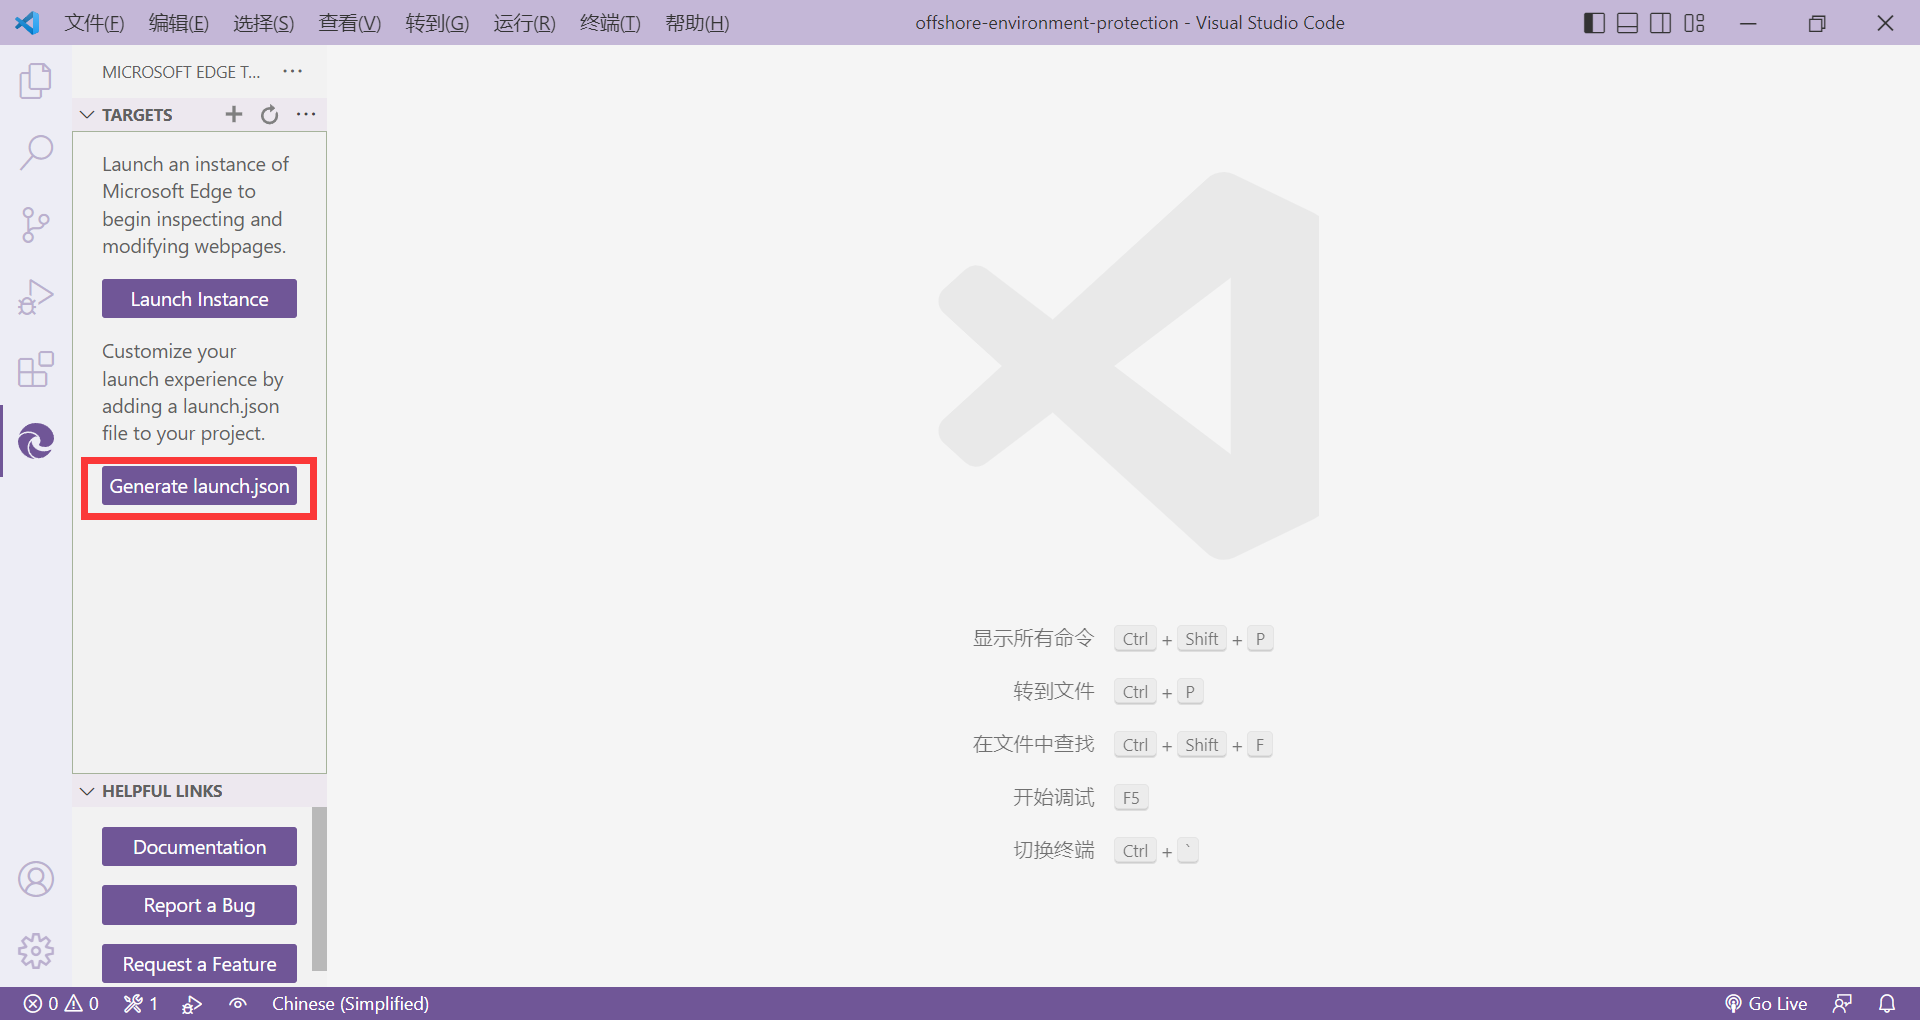Click Report a Bug button
This screenshot has height=1020, width=1920.
(199, 905)
